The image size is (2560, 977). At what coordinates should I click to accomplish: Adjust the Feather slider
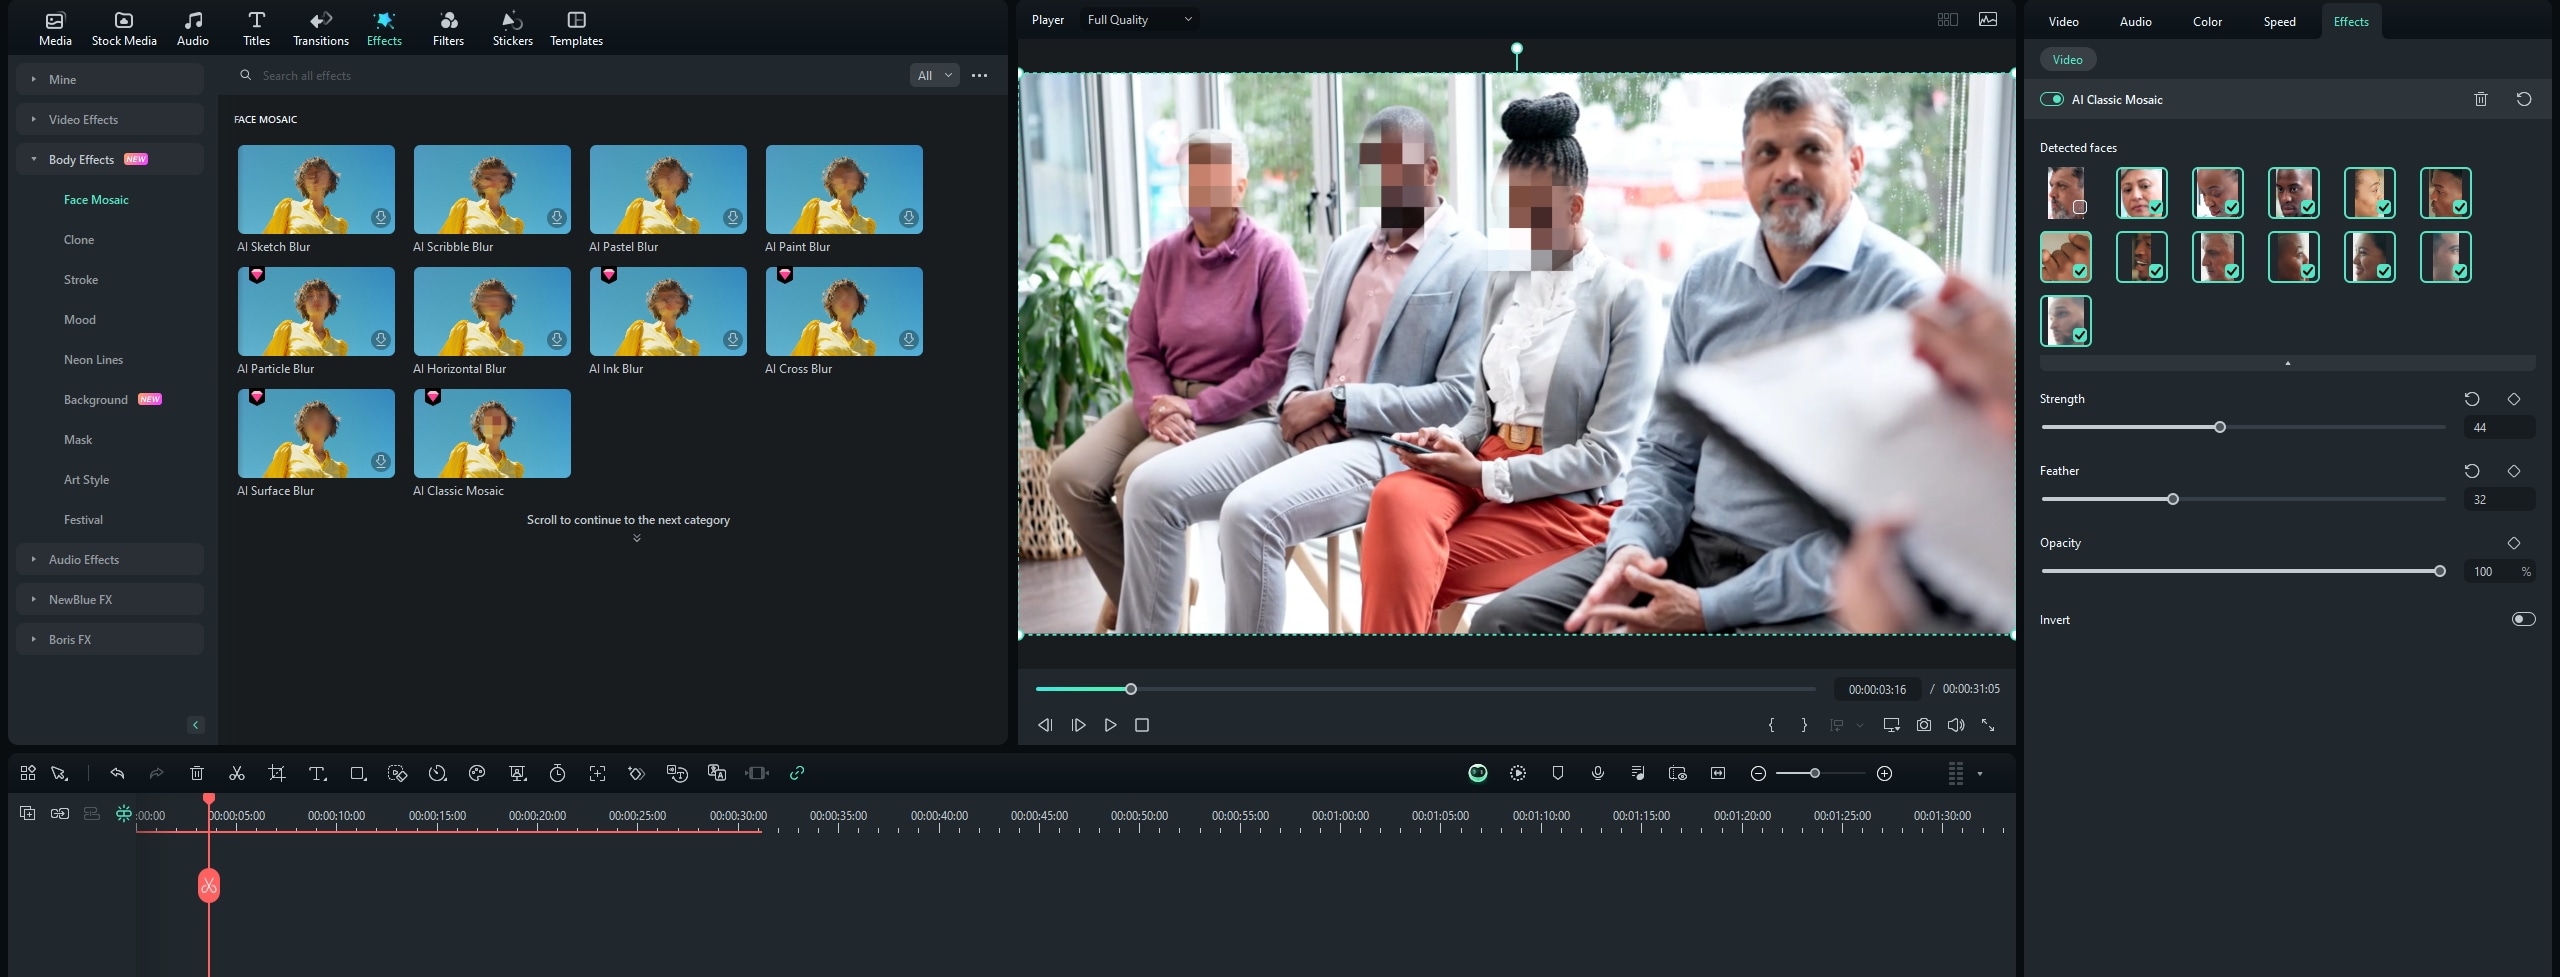[x=2172, y=499]
